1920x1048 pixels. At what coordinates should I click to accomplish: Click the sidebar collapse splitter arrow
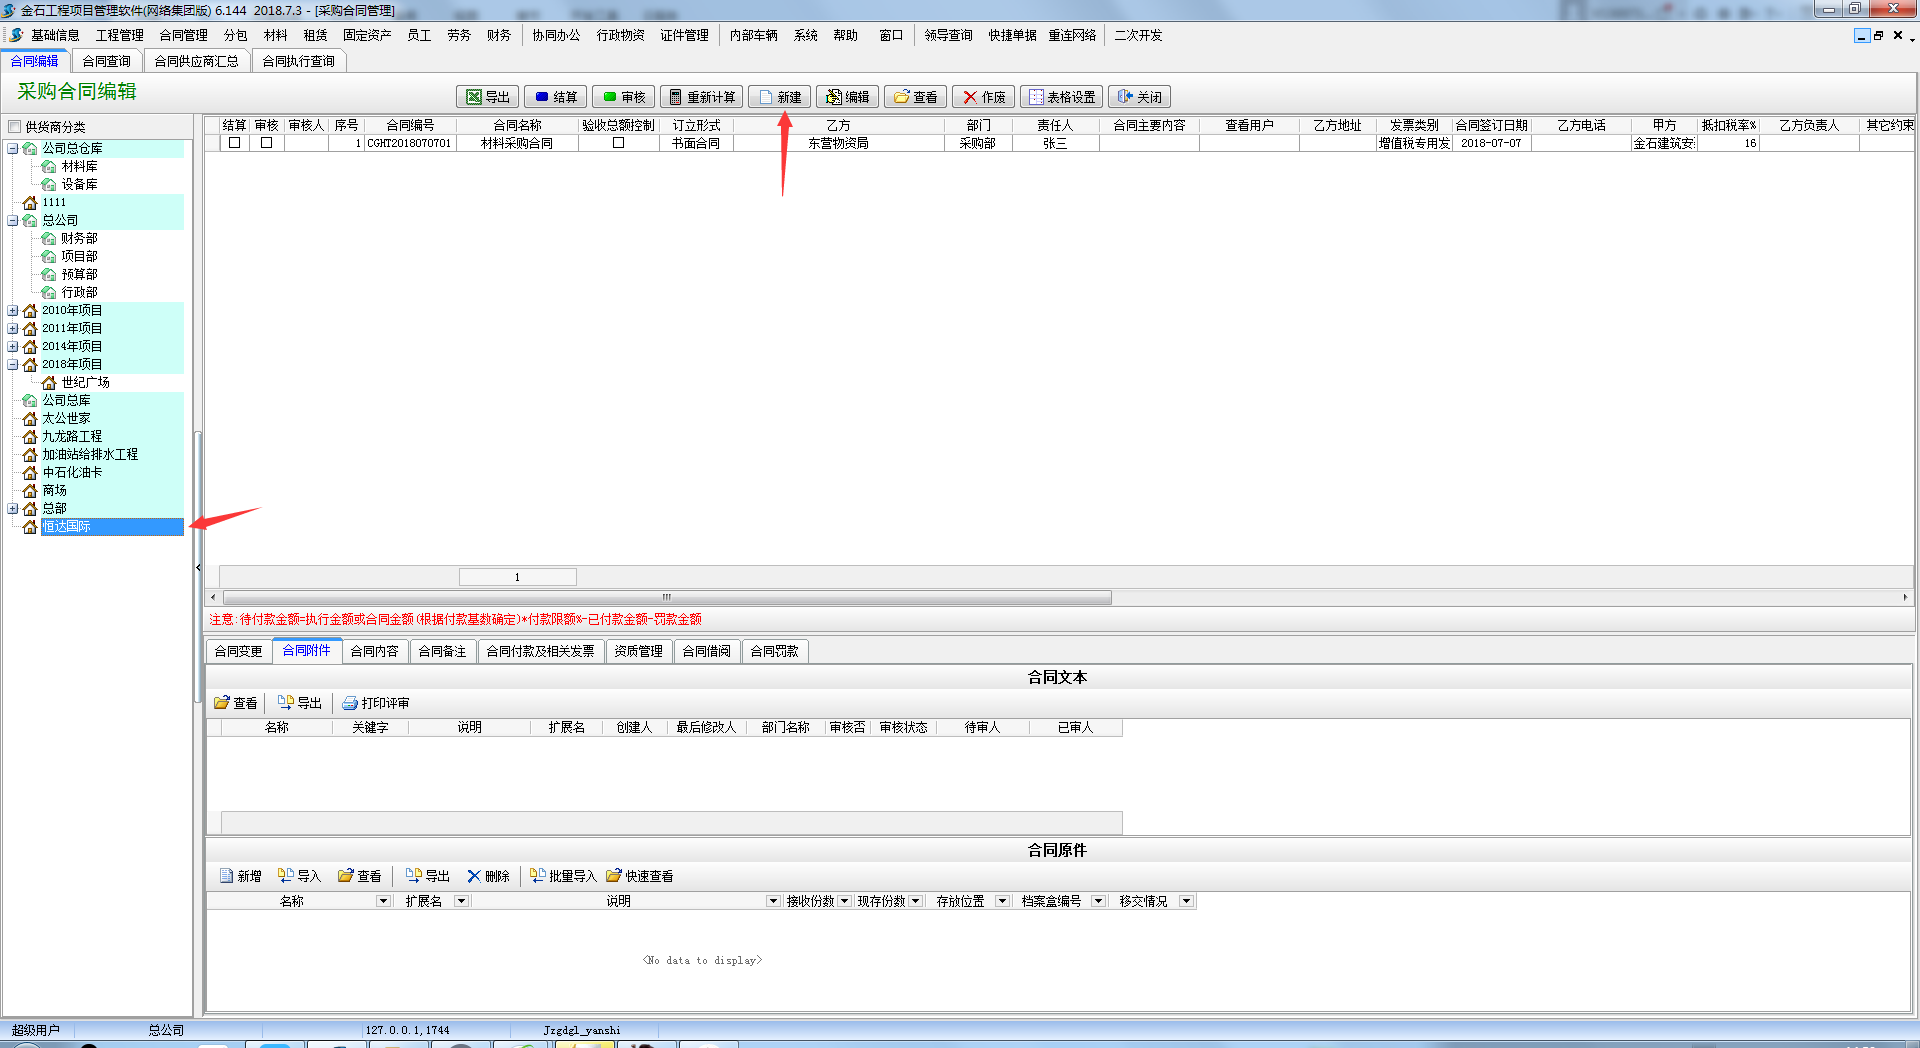[x=198, y=567]
